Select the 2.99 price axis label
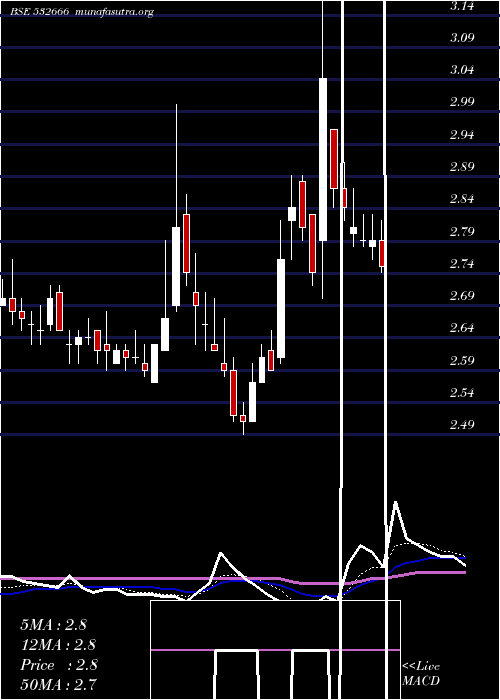The width and height of the screenshot is (500, 700). tap(462, 102)
